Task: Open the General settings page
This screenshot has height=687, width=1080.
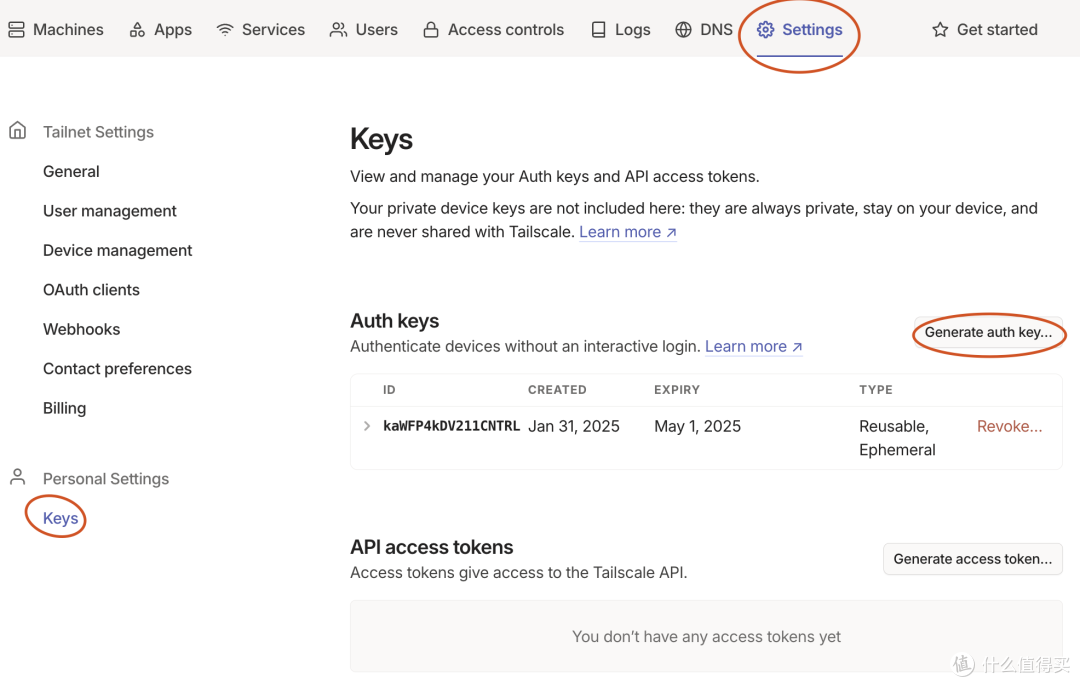Action: click(71, 172)
